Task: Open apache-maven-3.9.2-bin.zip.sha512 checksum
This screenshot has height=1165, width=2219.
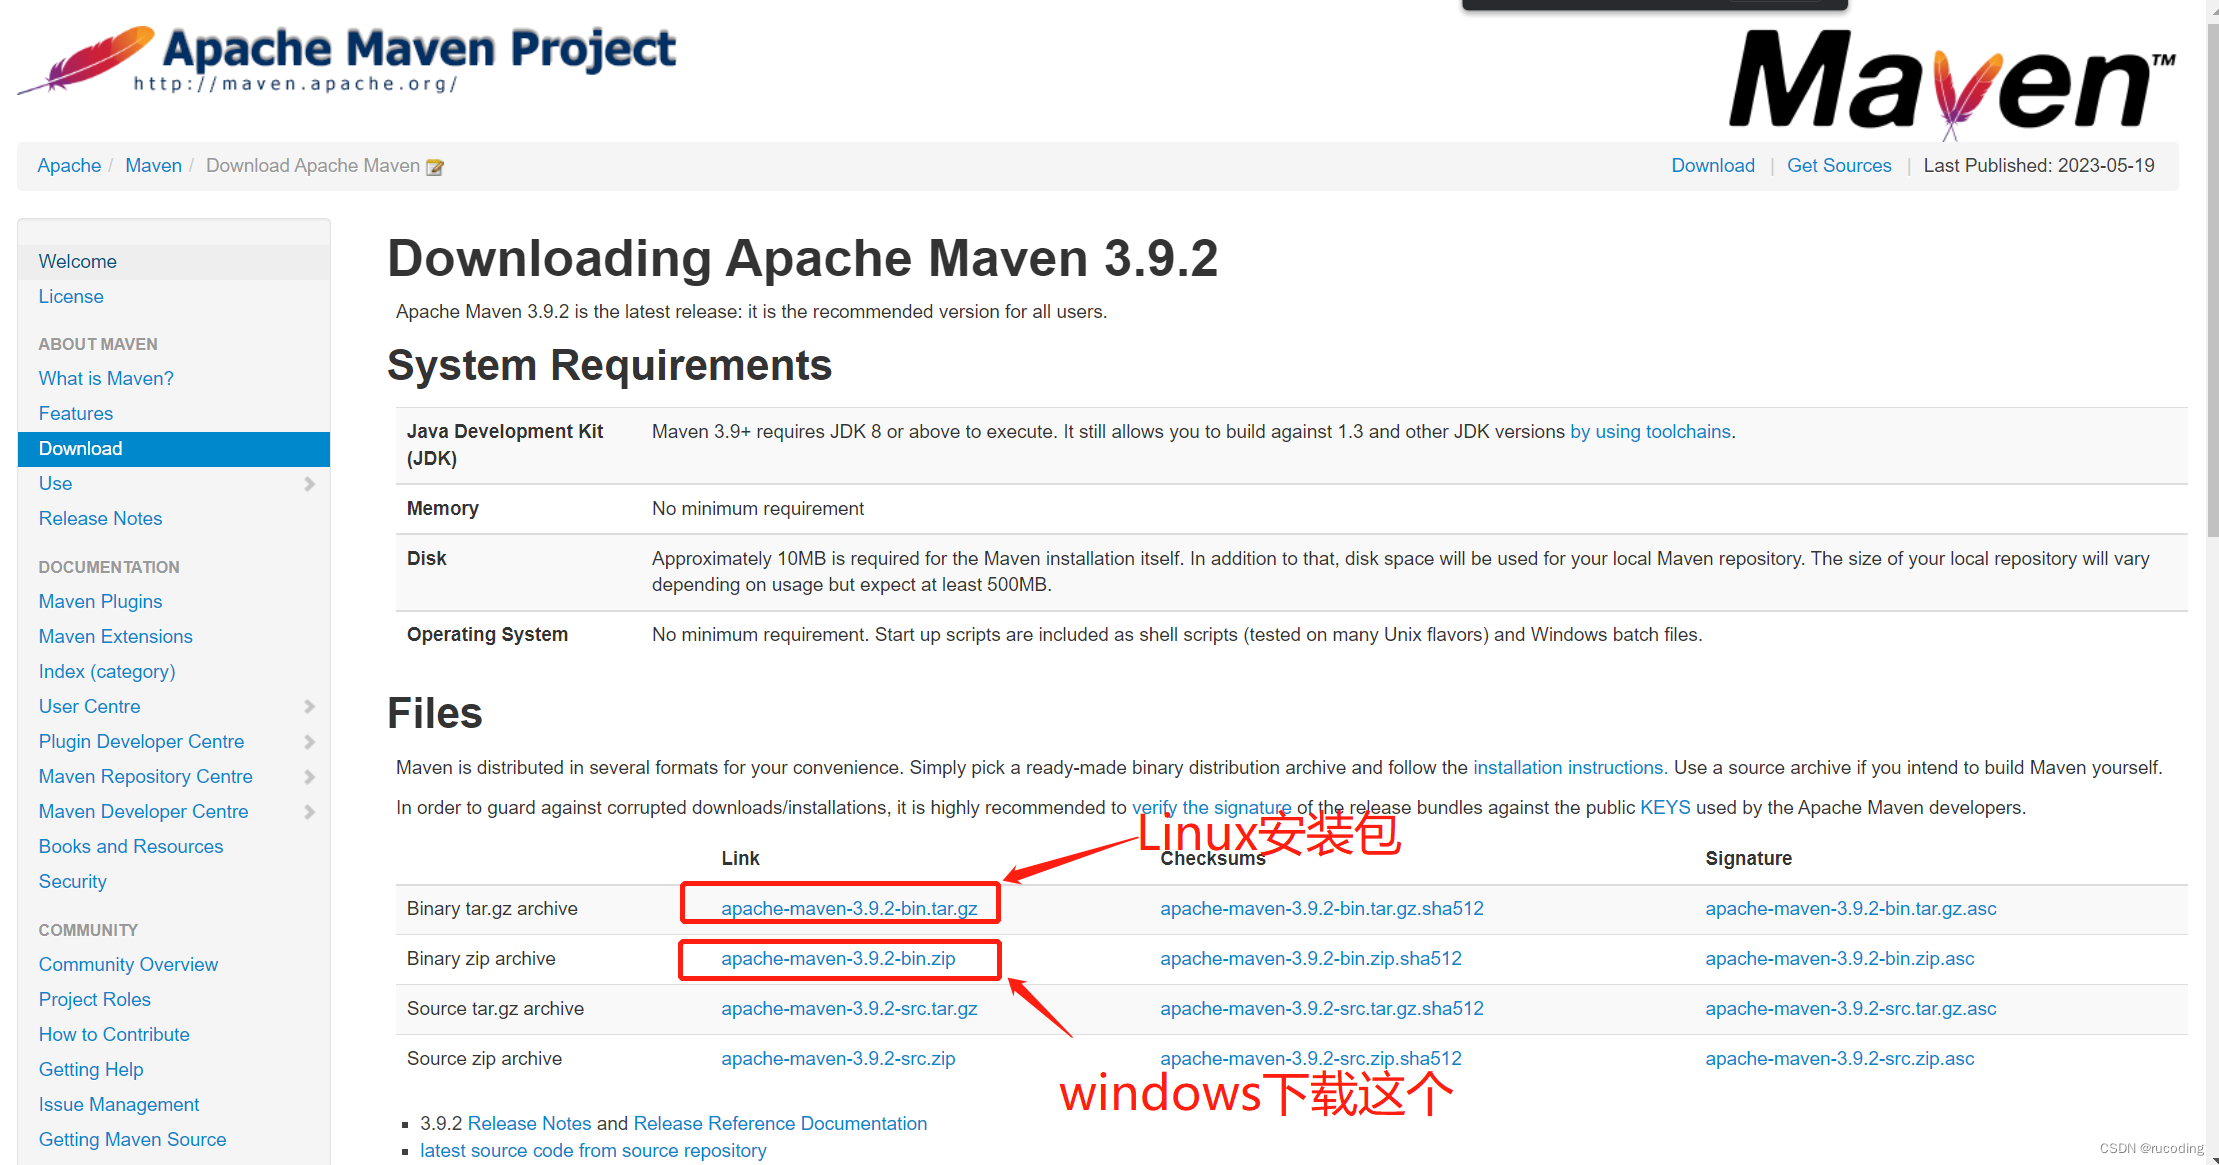Action: click(x=1311, y=959)
